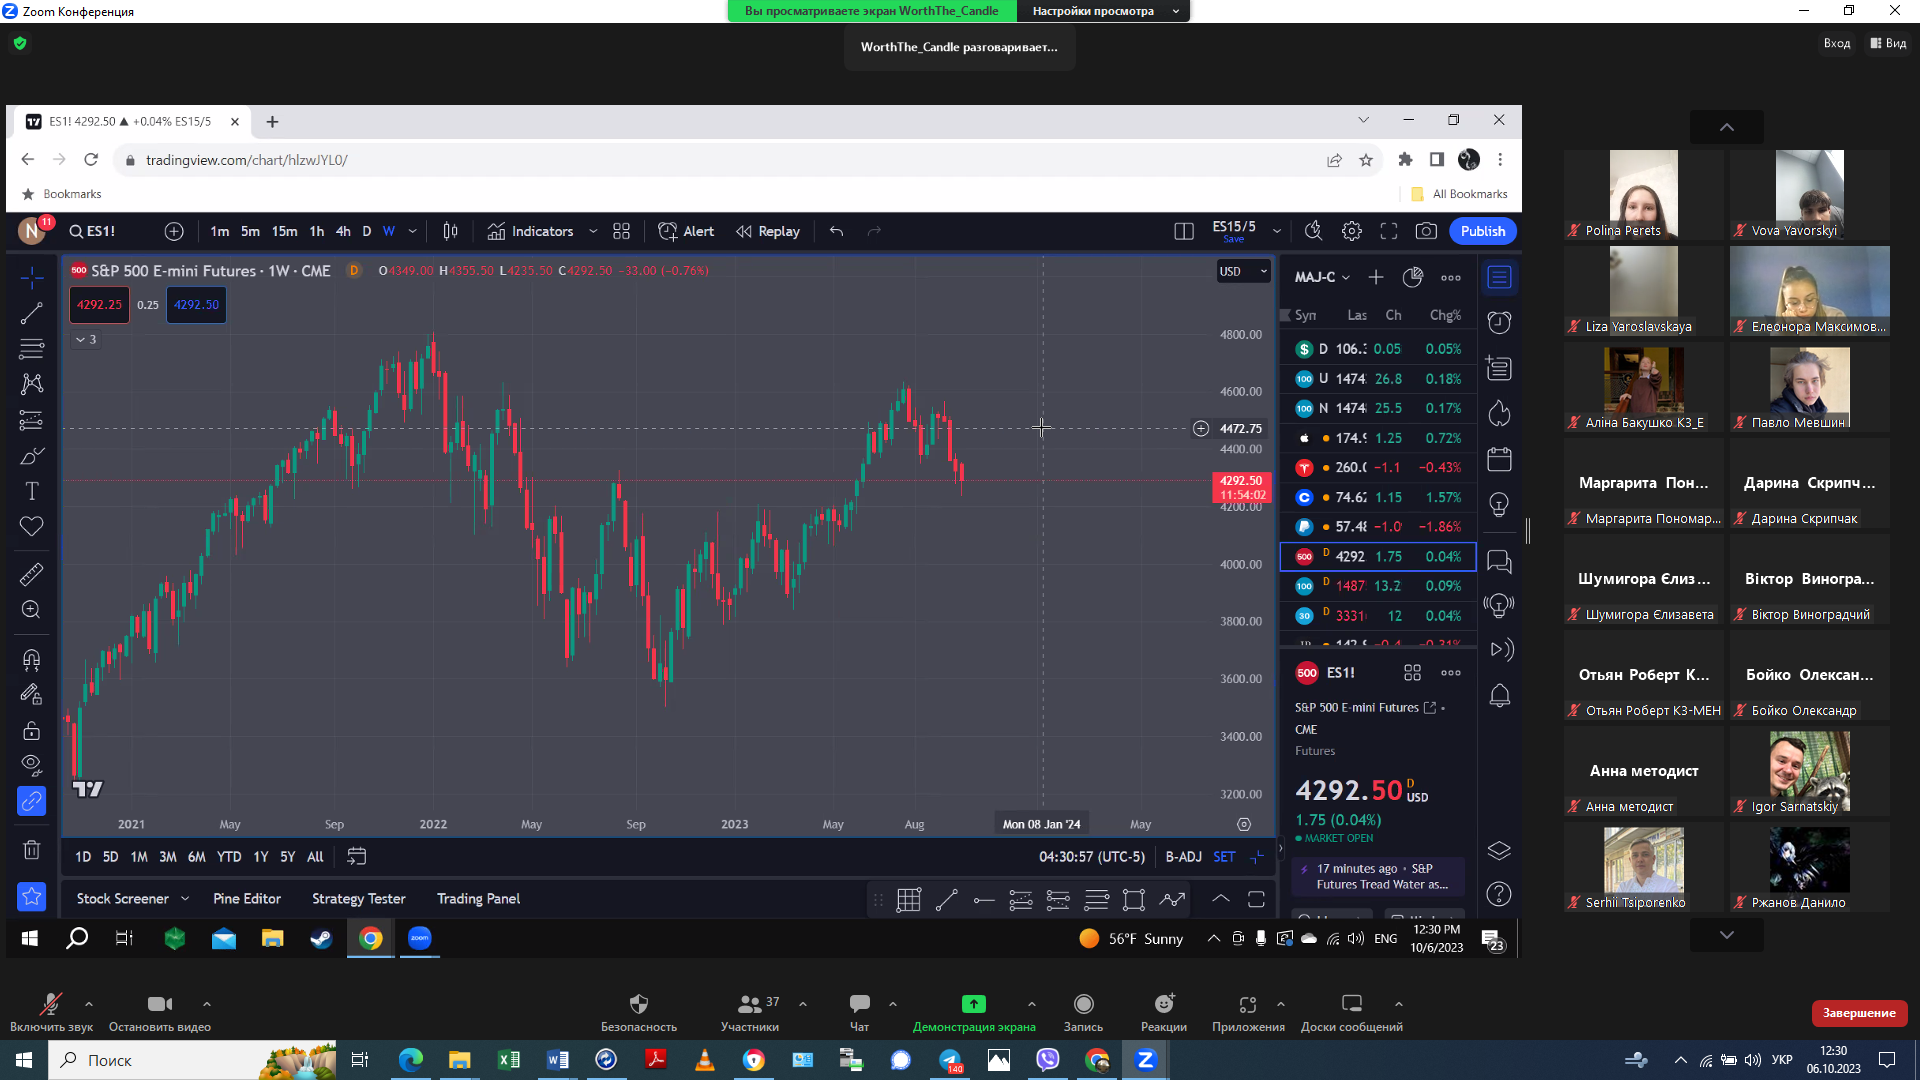
Task: Enter fullscreen chart mode
Action: tap(1389, 231)
